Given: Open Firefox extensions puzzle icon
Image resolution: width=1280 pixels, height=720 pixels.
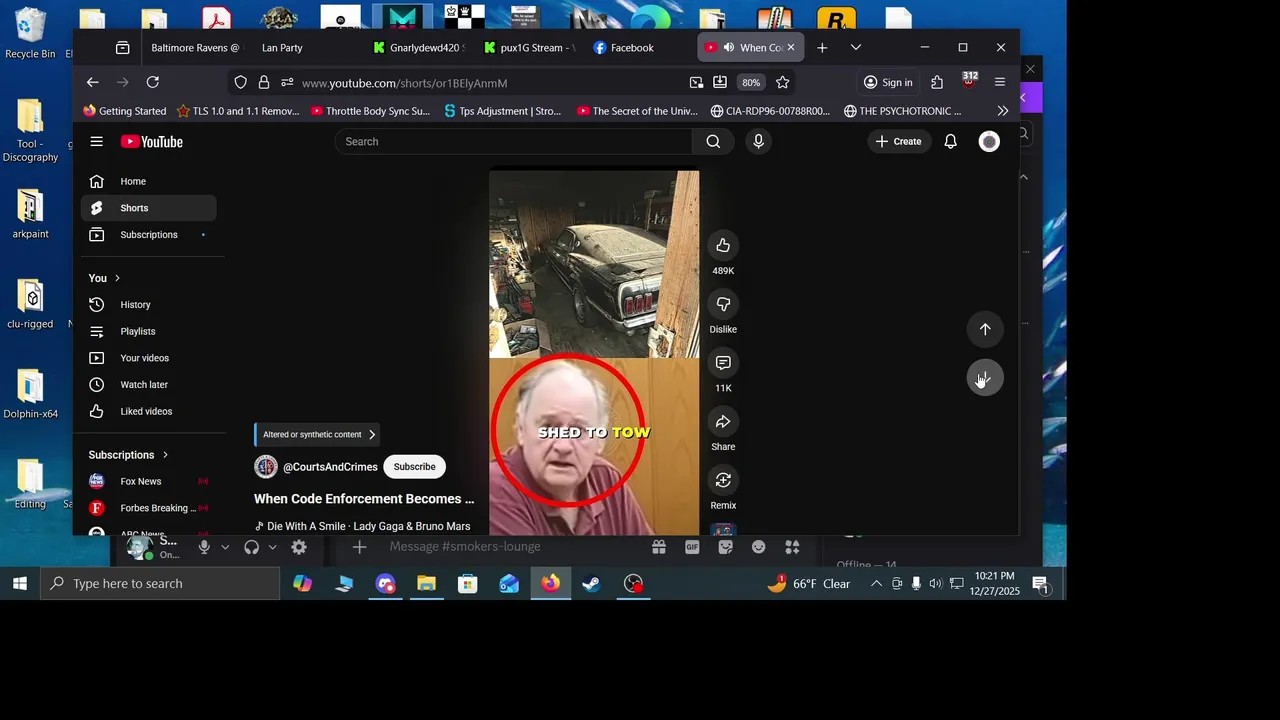Looking at the screenshot, I should coord(937,82).
